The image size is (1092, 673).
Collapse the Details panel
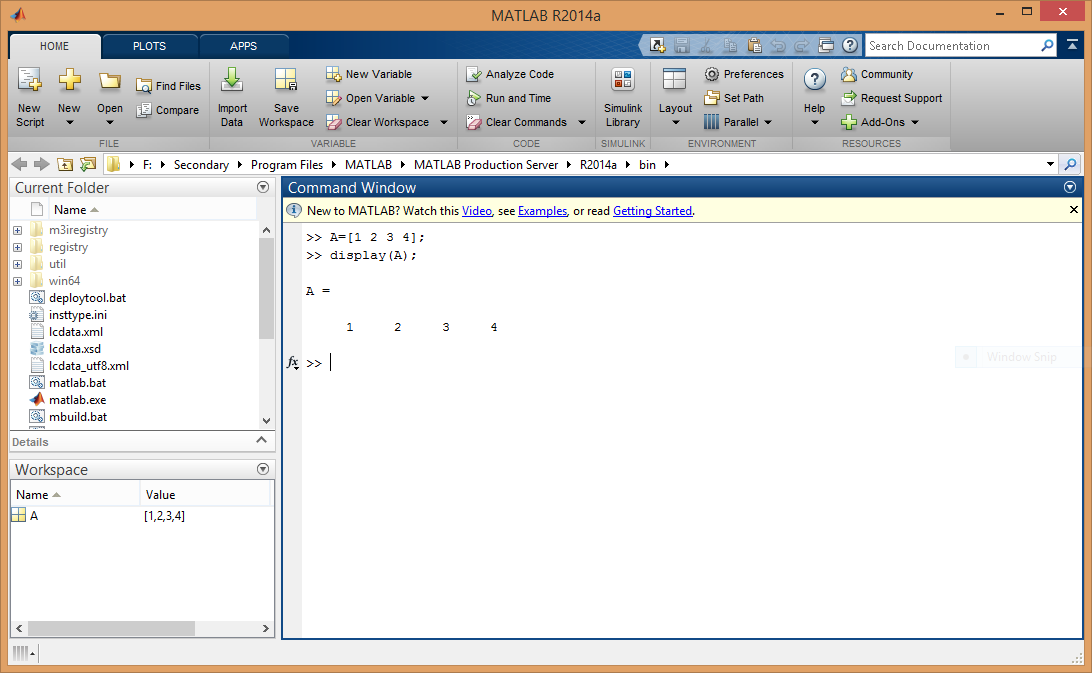pos(261,440)
